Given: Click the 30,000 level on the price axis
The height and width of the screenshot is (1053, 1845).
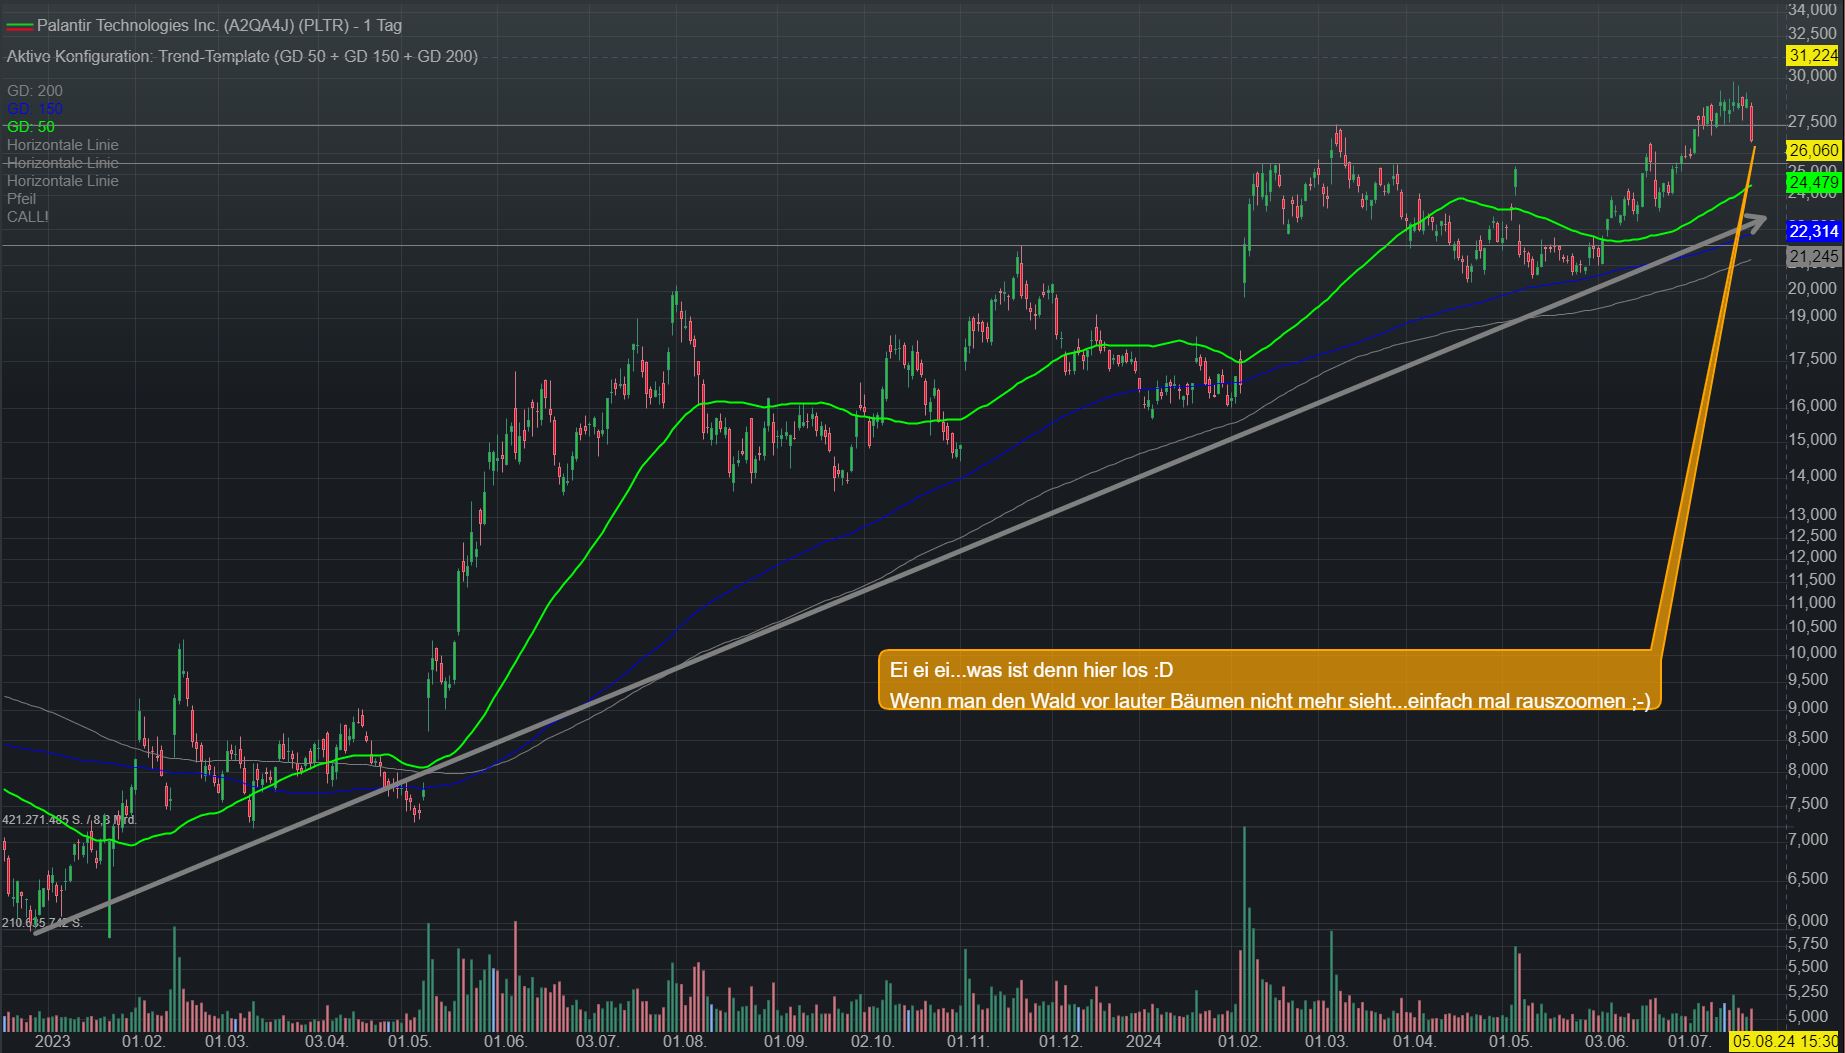Looking at the screenshot, I should click(1812, 75).
